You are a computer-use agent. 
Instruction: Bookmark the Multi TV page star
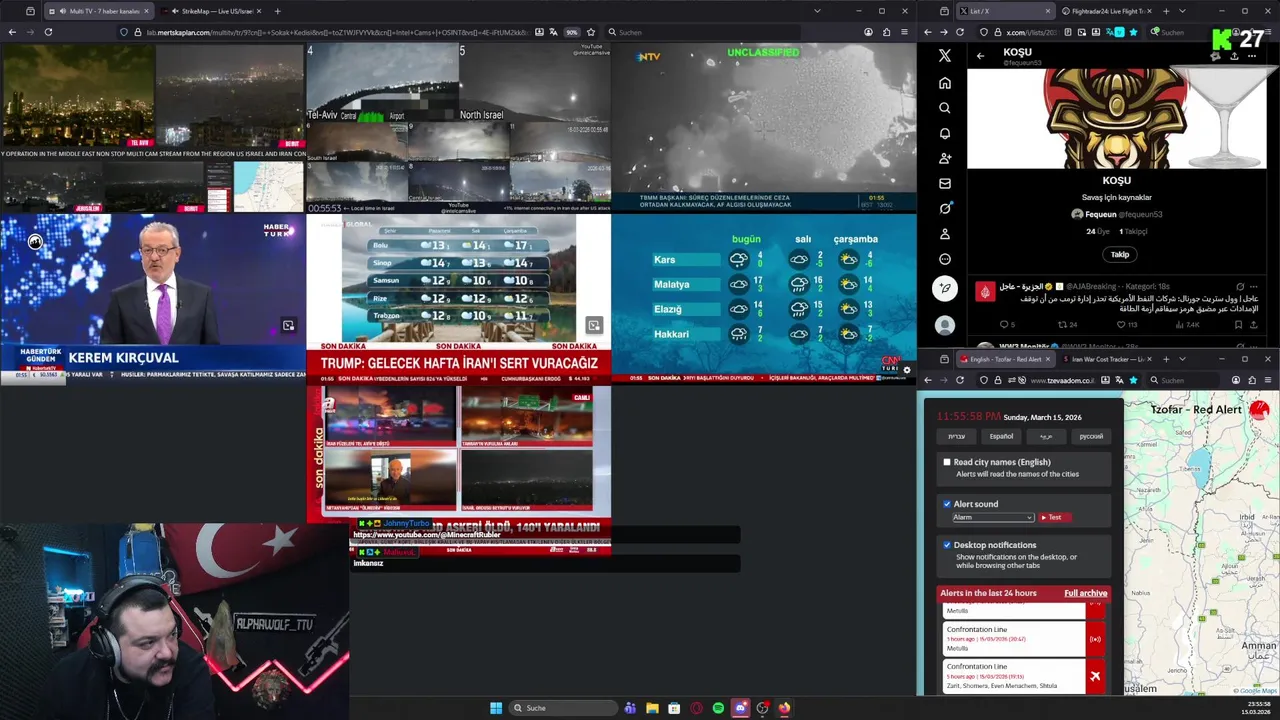click(x=591, y=32)
